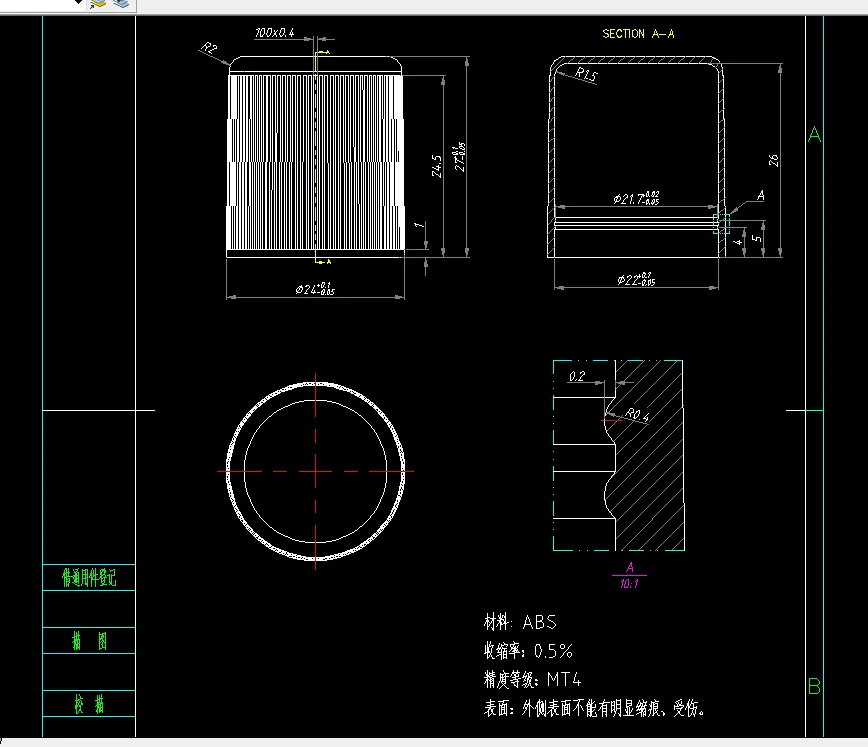Select the Φ24 diameter dimension

click(315, 289)
